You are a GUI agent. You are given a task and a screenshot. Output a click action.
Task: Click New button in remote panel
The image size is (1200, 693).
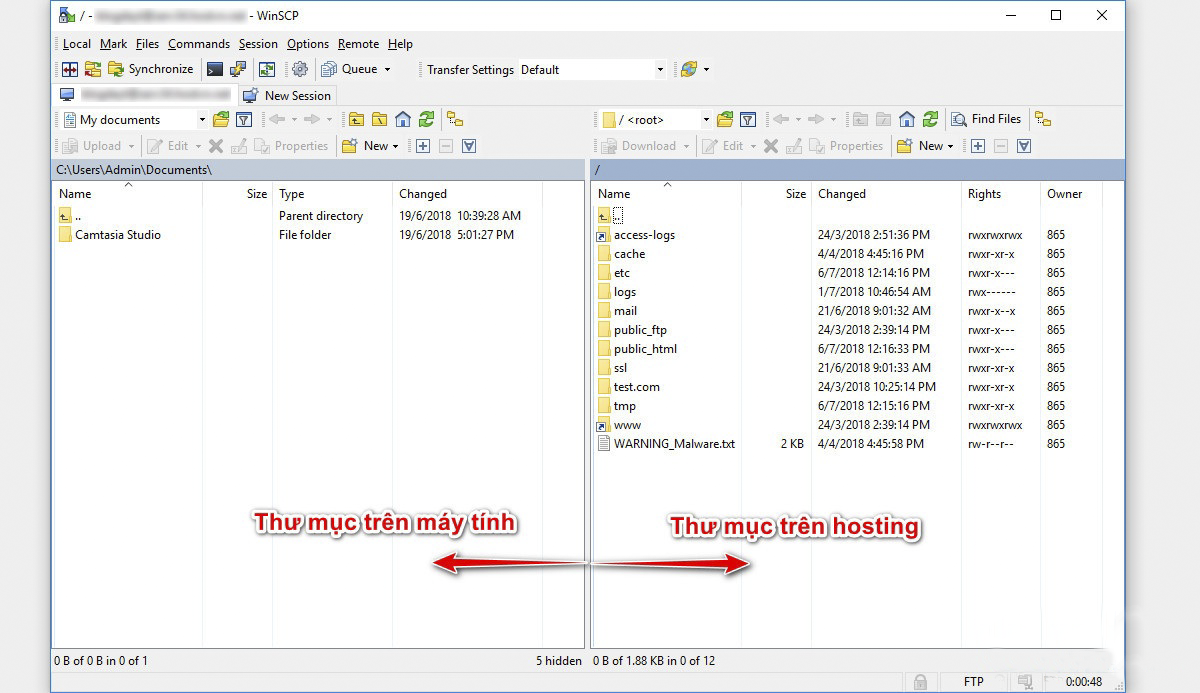tap(920, 146)
